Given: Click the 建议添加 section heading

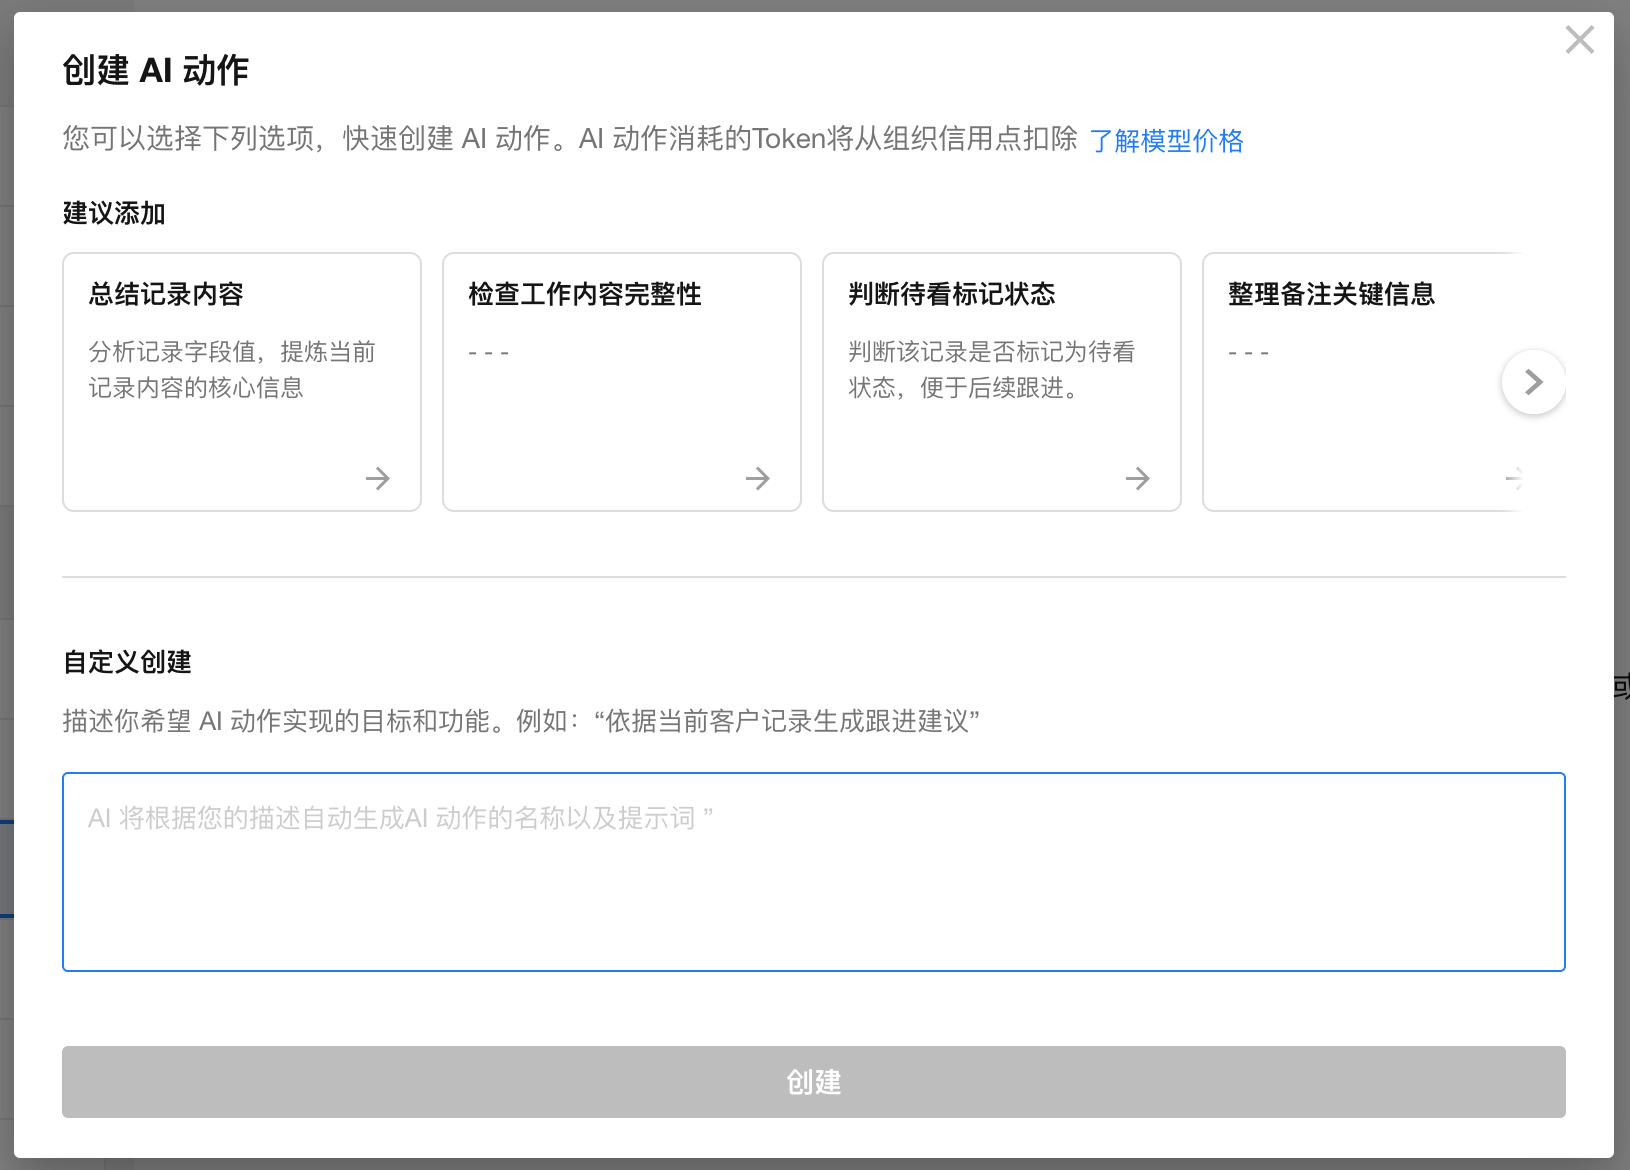Looking at the screenshot, I should click(x=114, y=213).
